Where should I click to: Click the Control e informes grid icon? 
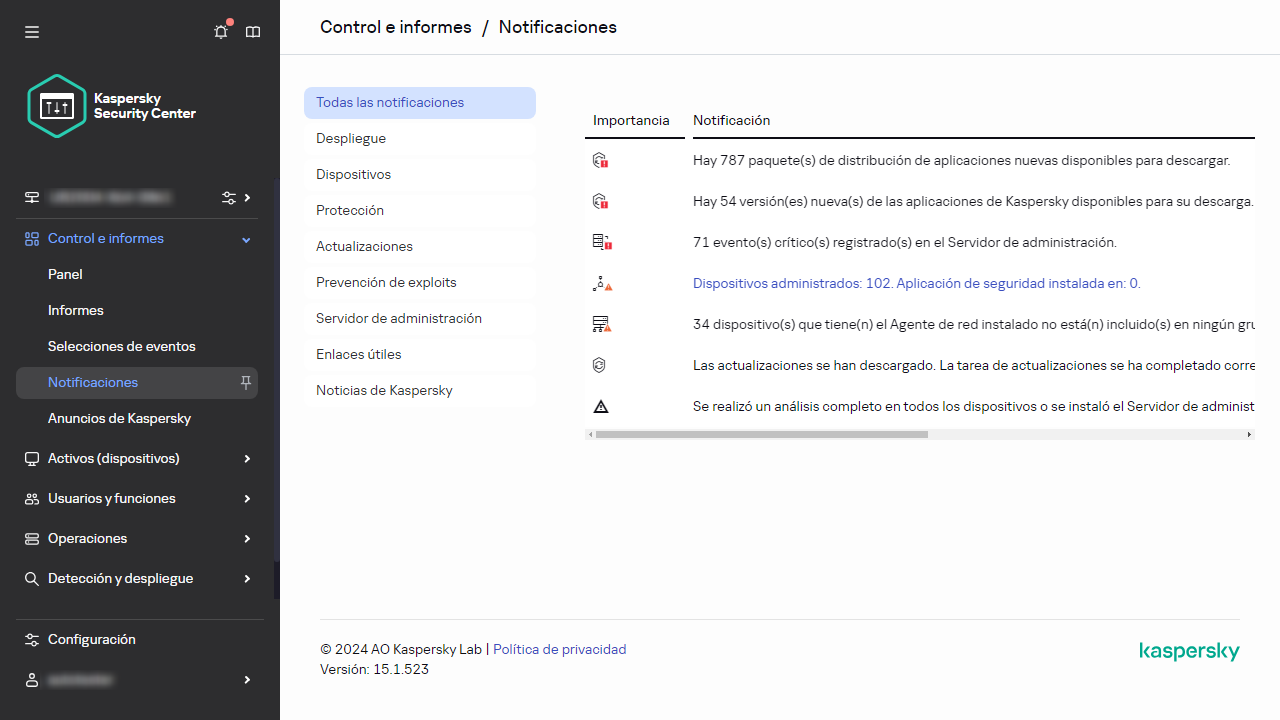pyautogui.click(x=32, y=239)
